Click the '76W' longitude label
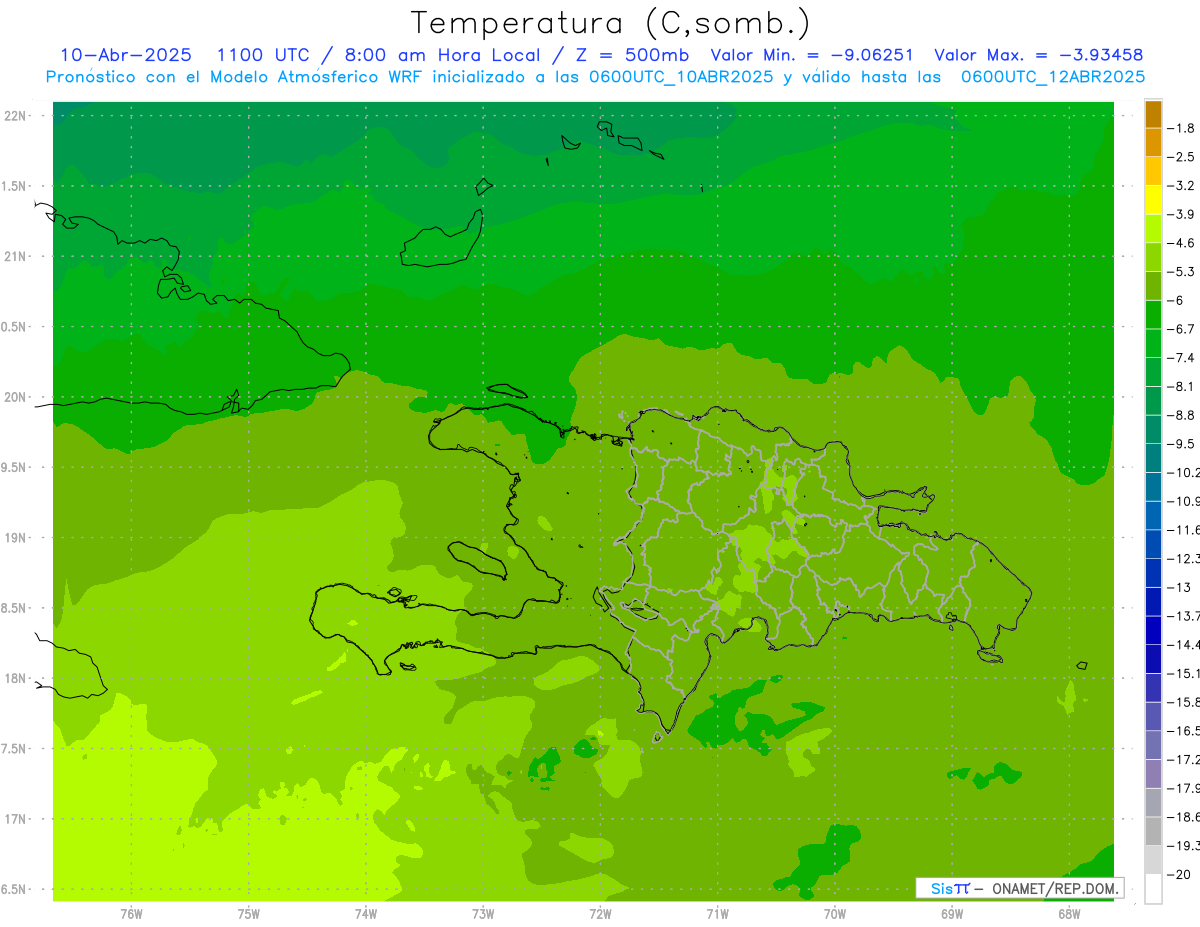This screenshot has width=1200, height=927. [131, 913]
